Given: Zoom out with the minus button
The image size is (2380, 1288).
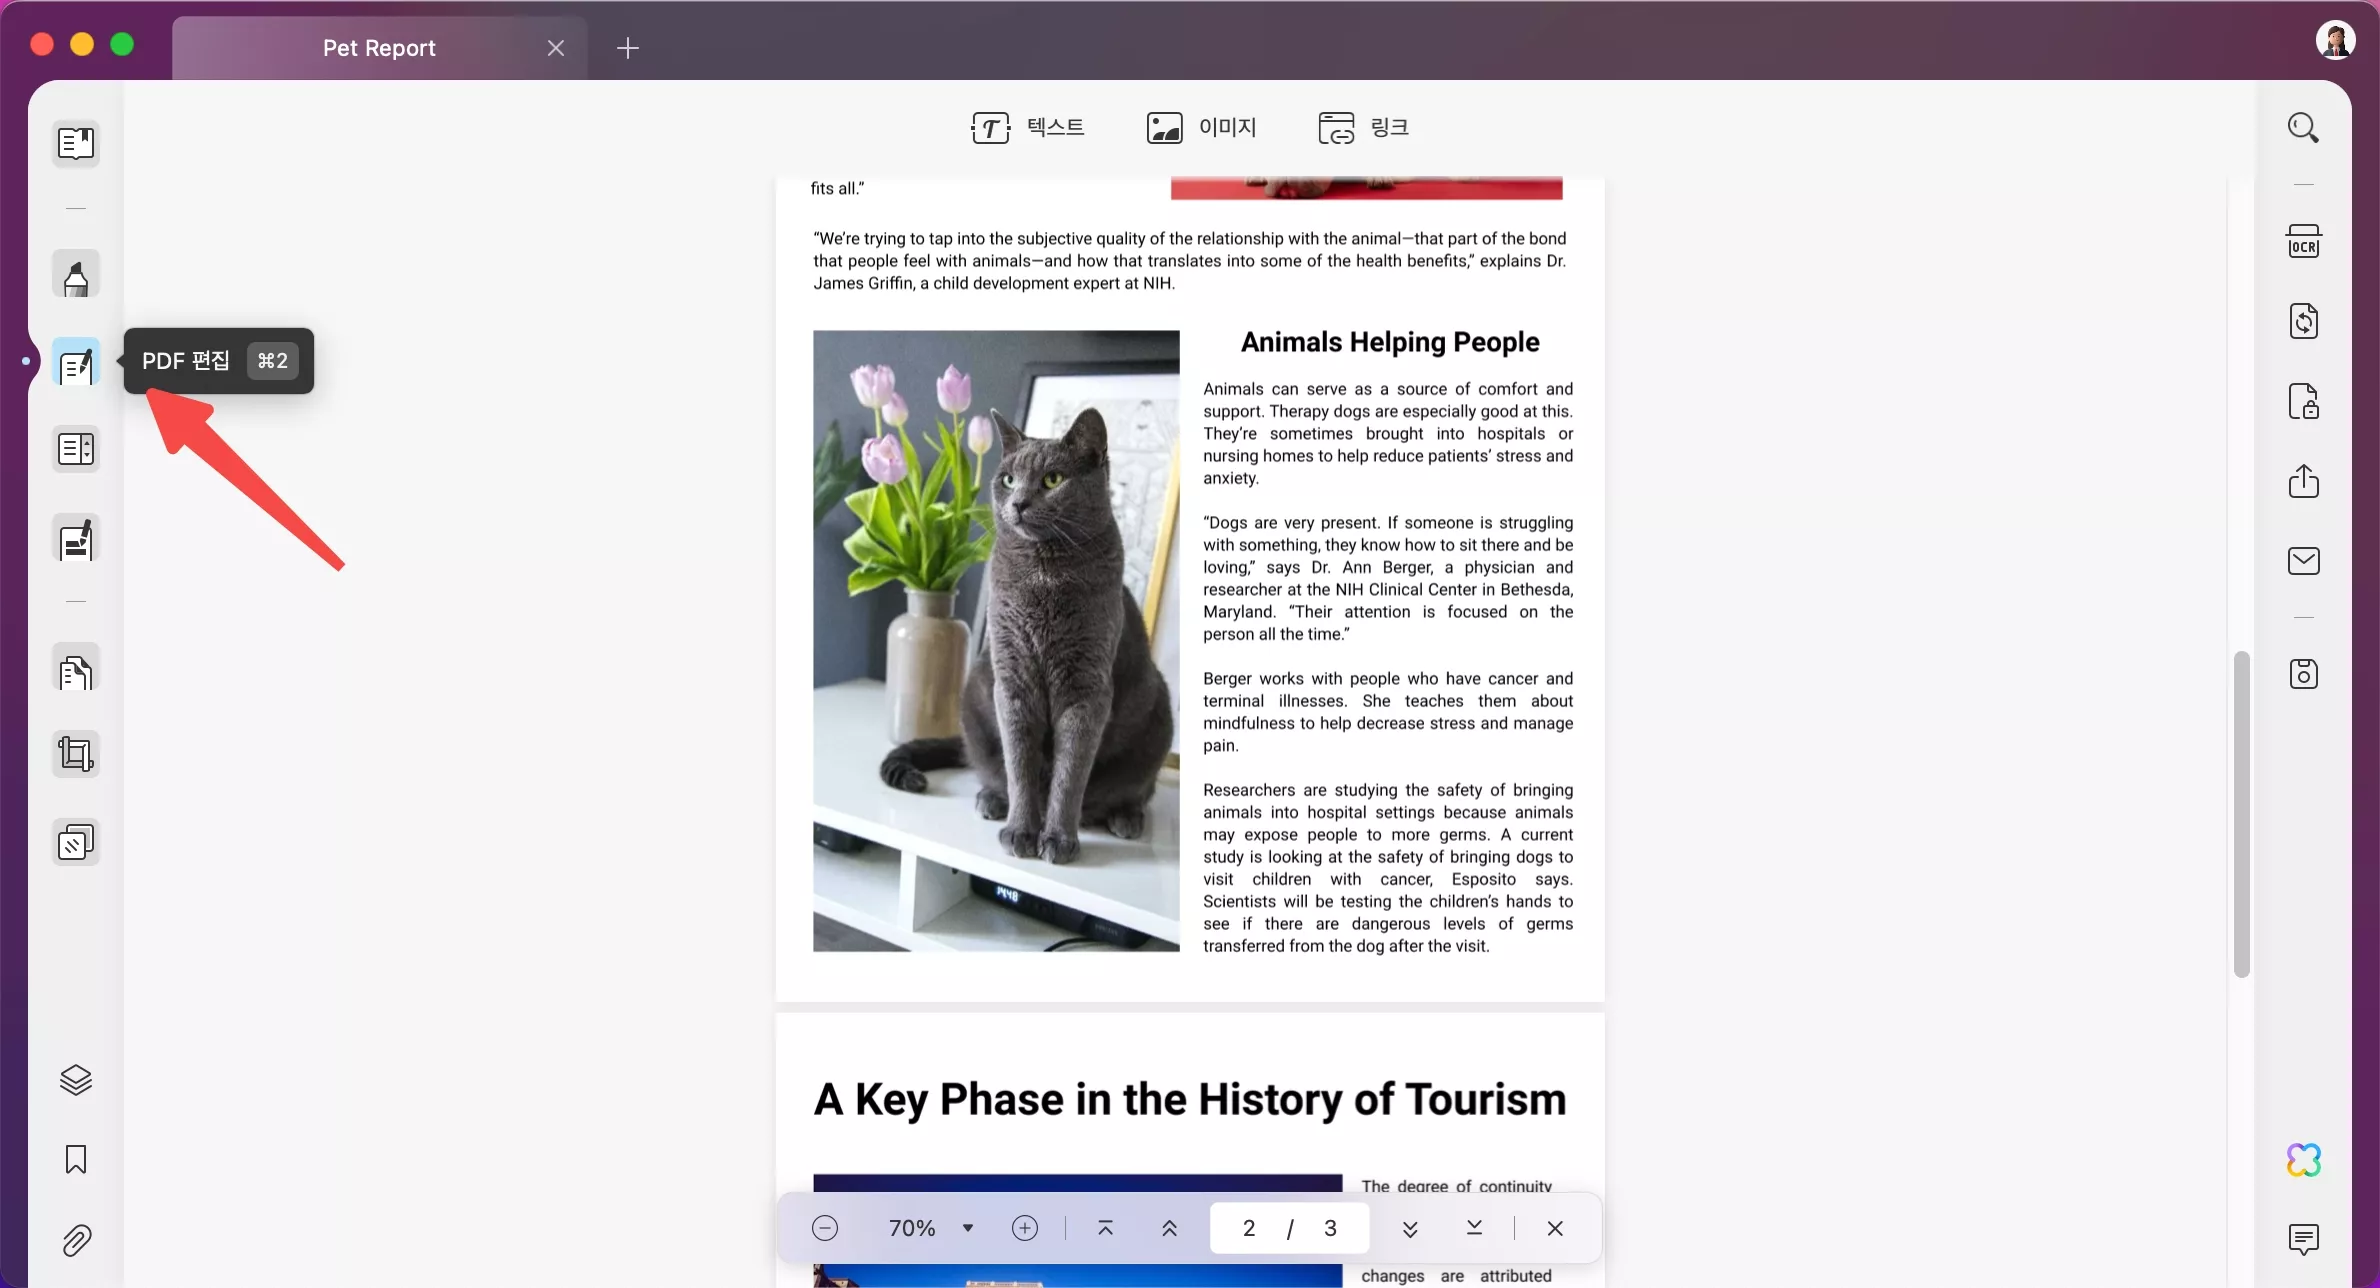Looking at the screenshot, I should 825,1229.
